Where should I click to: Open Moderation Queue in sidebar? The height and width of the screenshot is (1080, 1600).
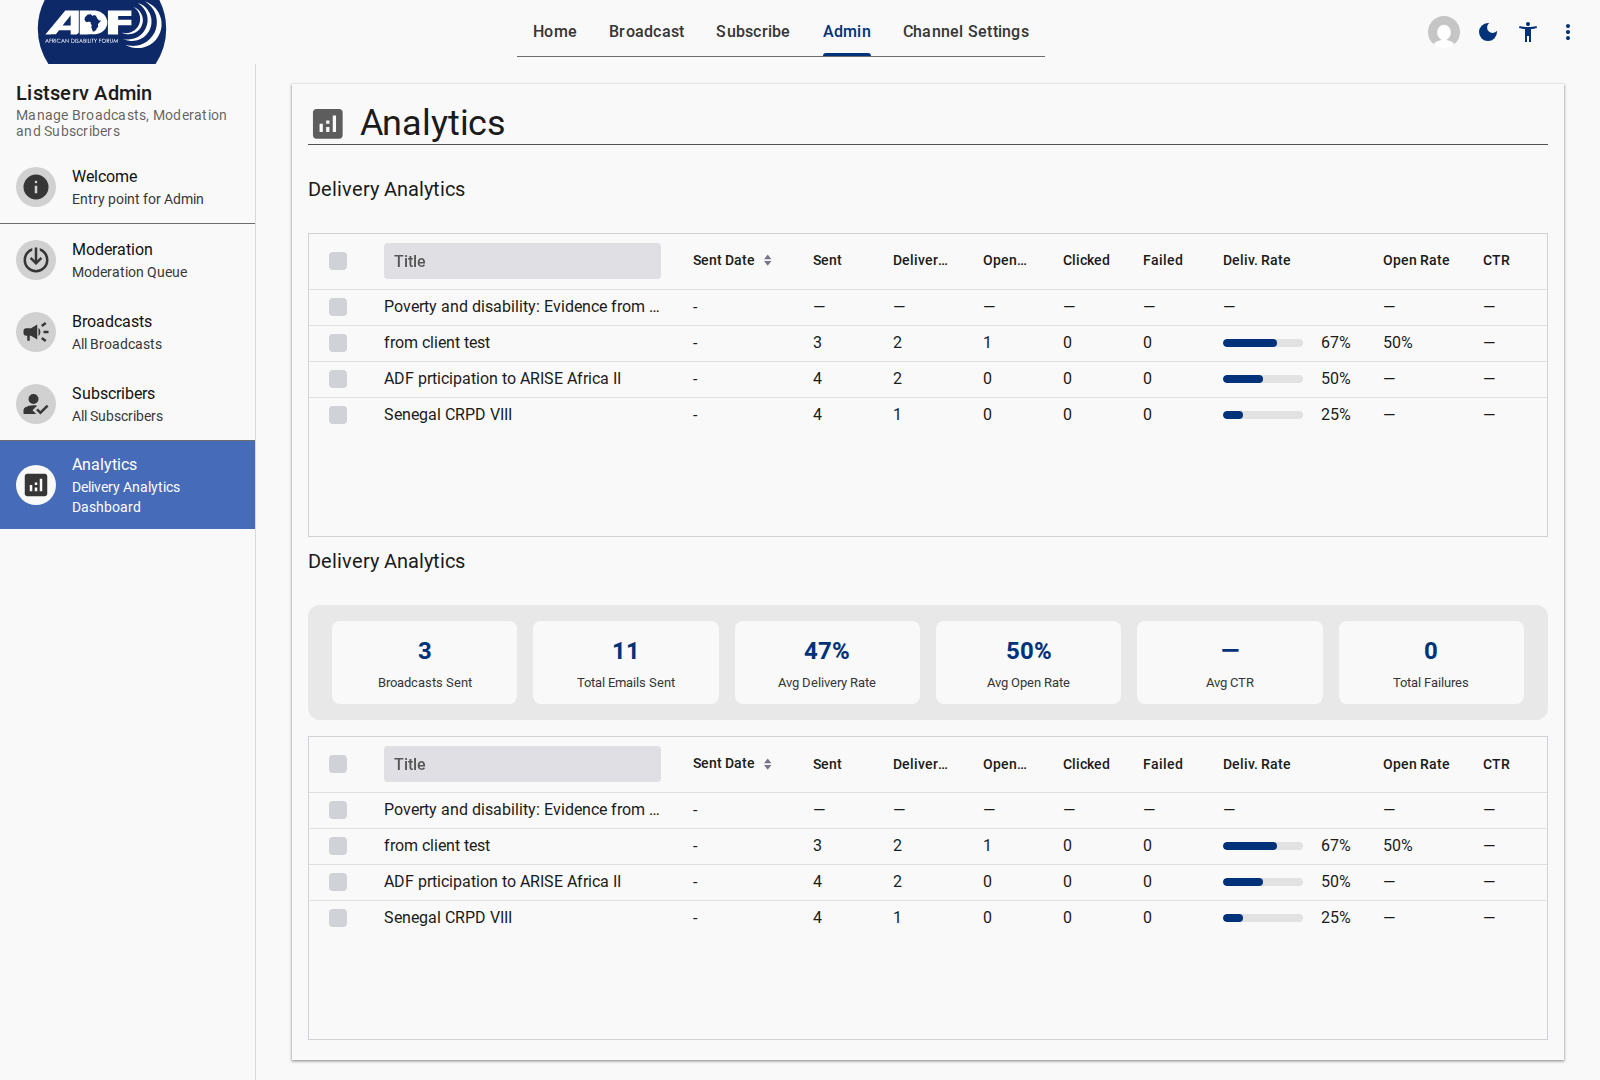[x=128, y=260]
